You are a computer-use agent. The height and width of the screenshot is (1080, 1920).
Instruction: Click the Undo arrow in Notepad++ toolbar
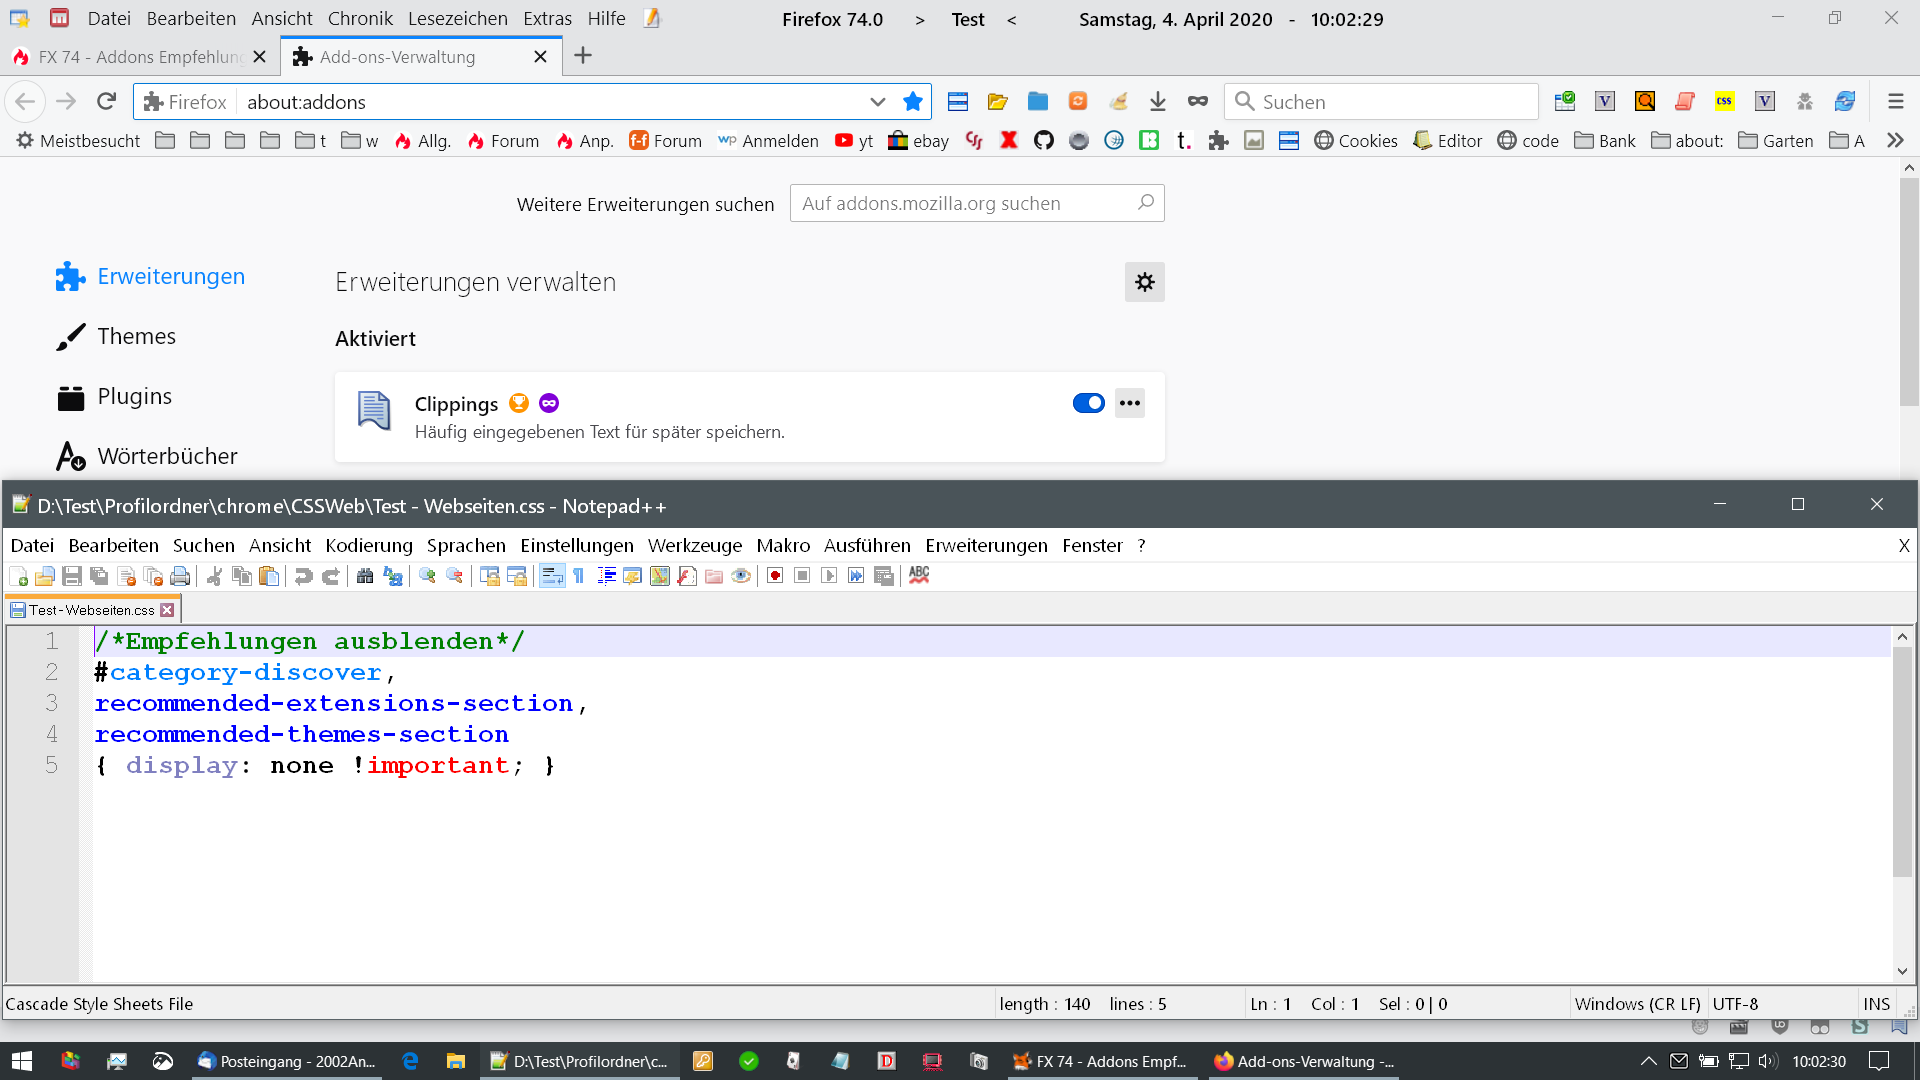303,576
